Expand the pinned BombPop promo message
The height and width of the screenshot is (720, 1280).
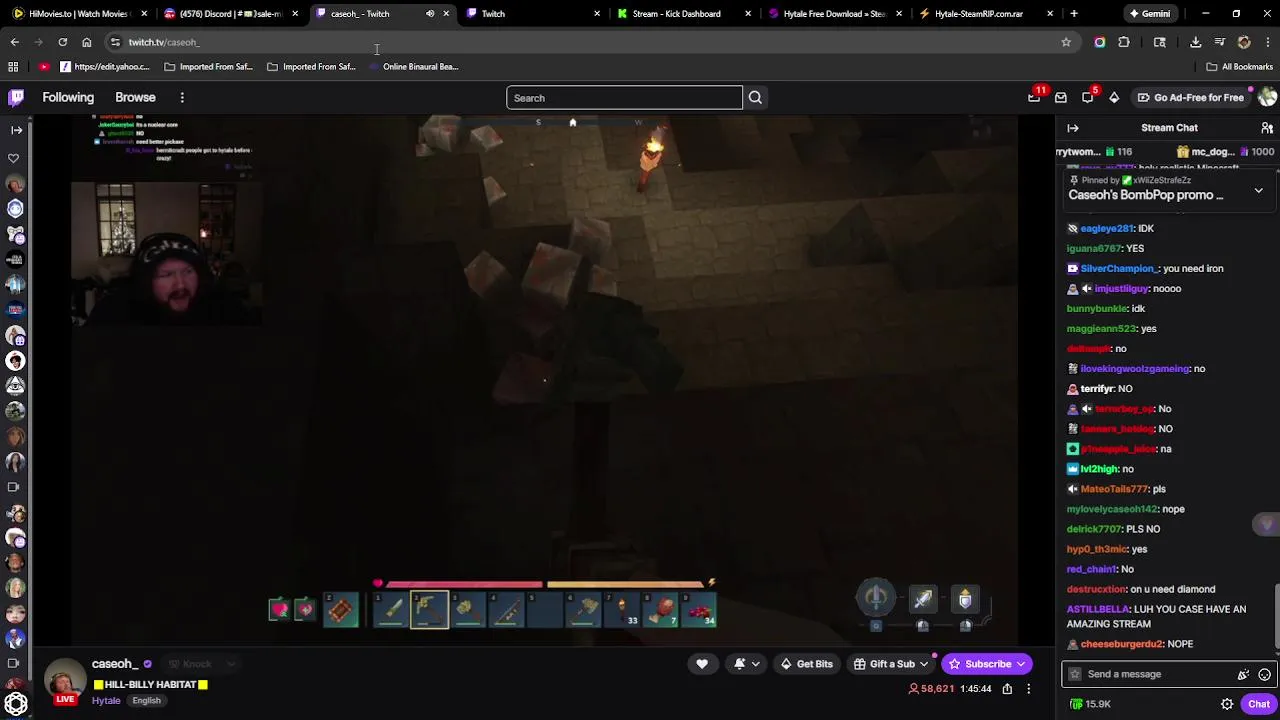pyautogui.click(x=1258, y=190)
